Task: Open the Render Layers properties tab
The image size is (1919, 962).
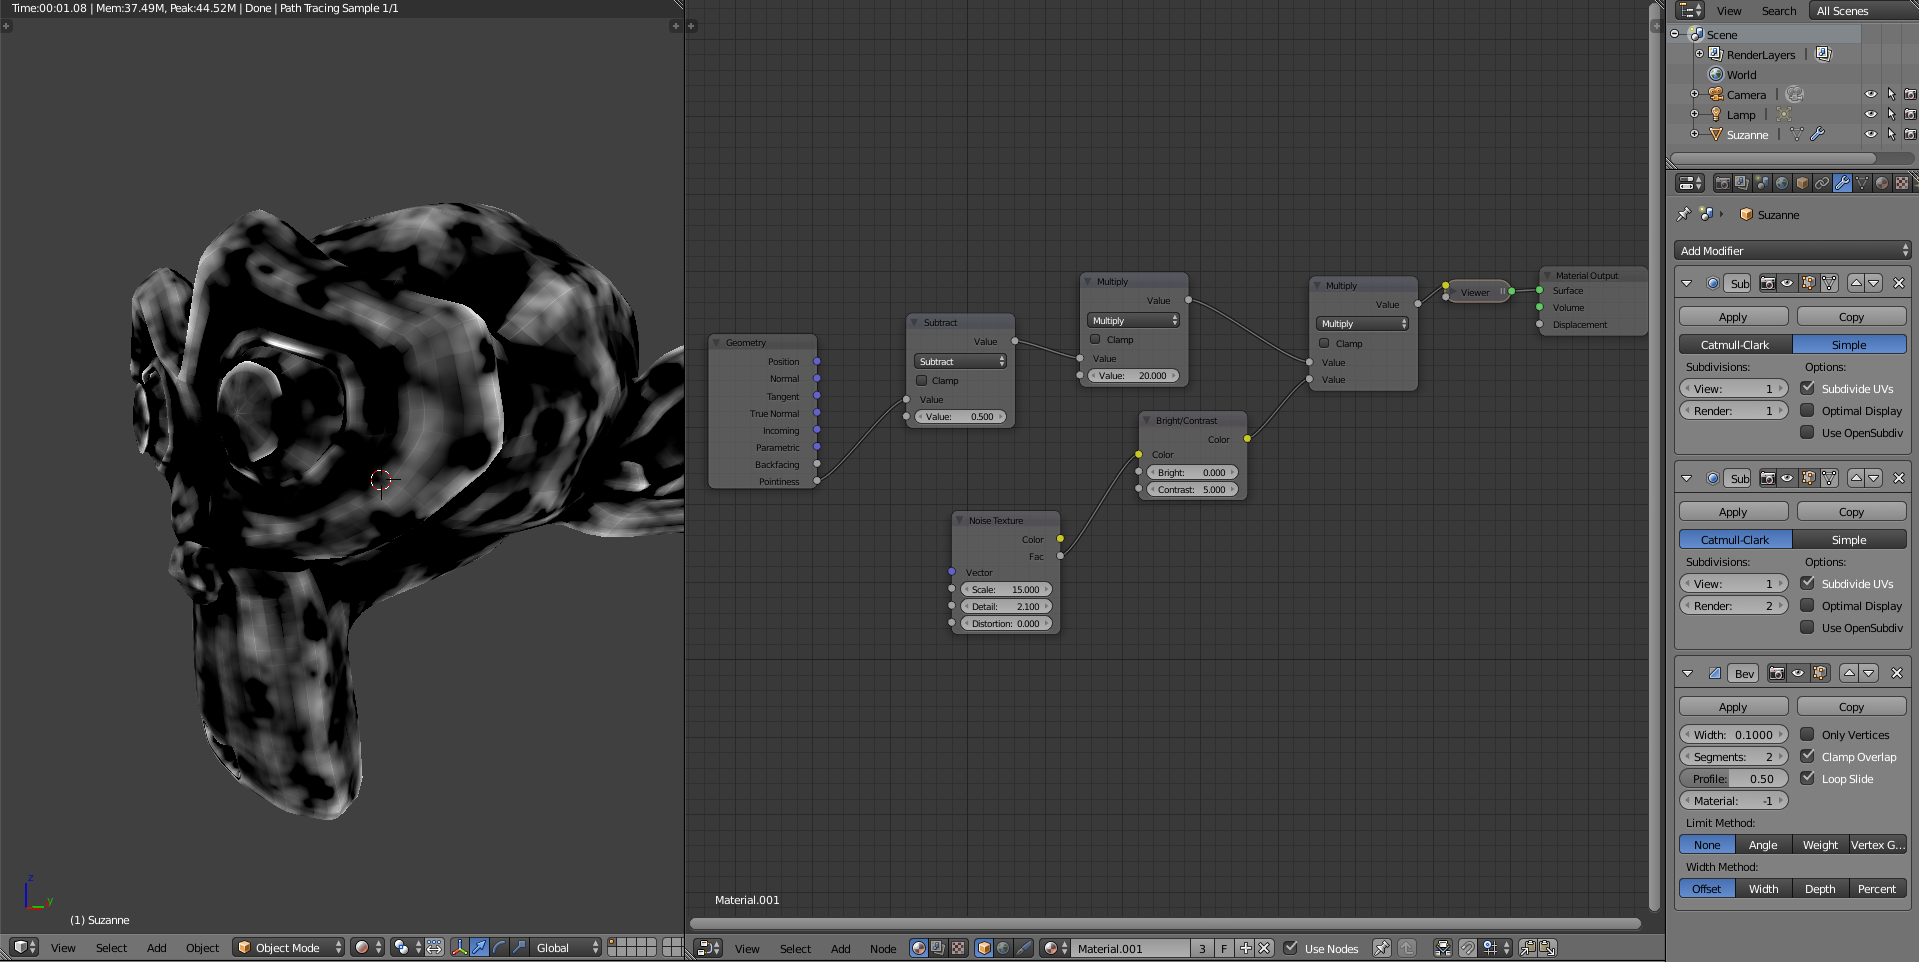Action: click(x=1742, y=183)
